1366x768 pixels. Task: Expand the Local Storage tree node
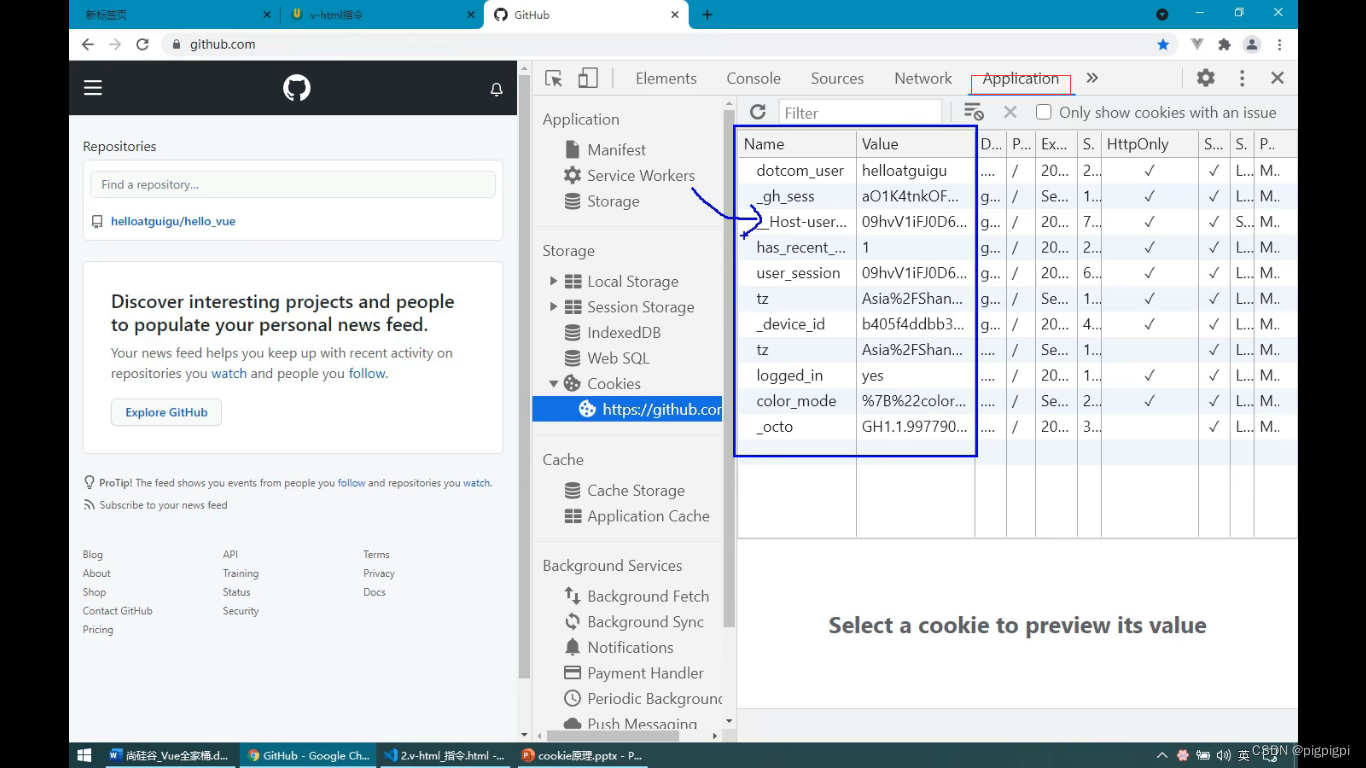pos(553,281)
